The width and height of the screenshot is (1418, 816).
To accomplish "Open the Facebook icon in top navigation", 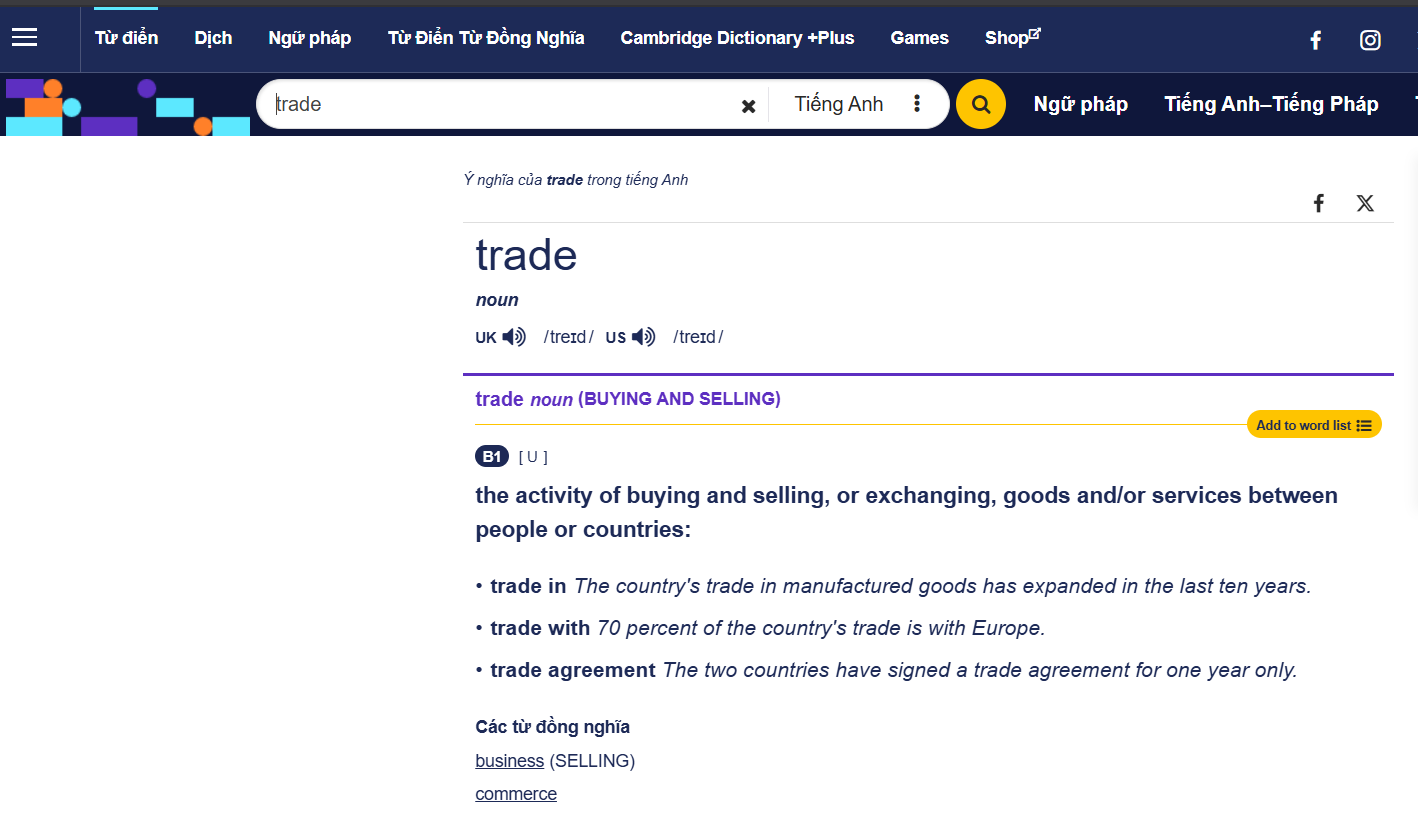I will 1316,40.
